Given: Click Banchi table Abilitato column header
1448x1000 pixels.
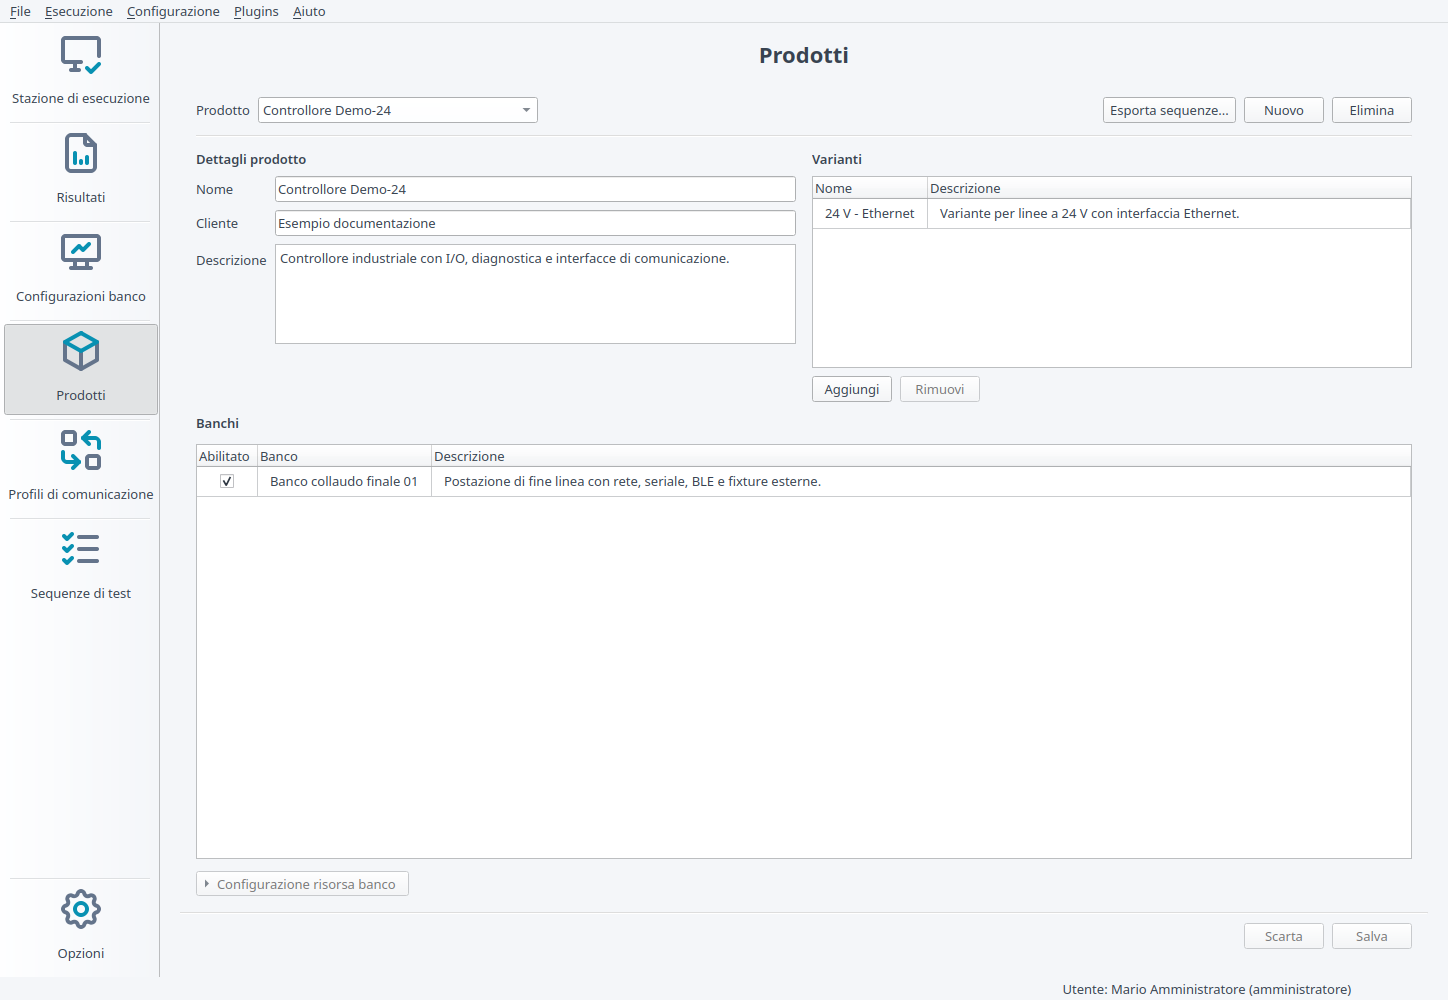Looking at the screenshot, I should click(227, 456).
